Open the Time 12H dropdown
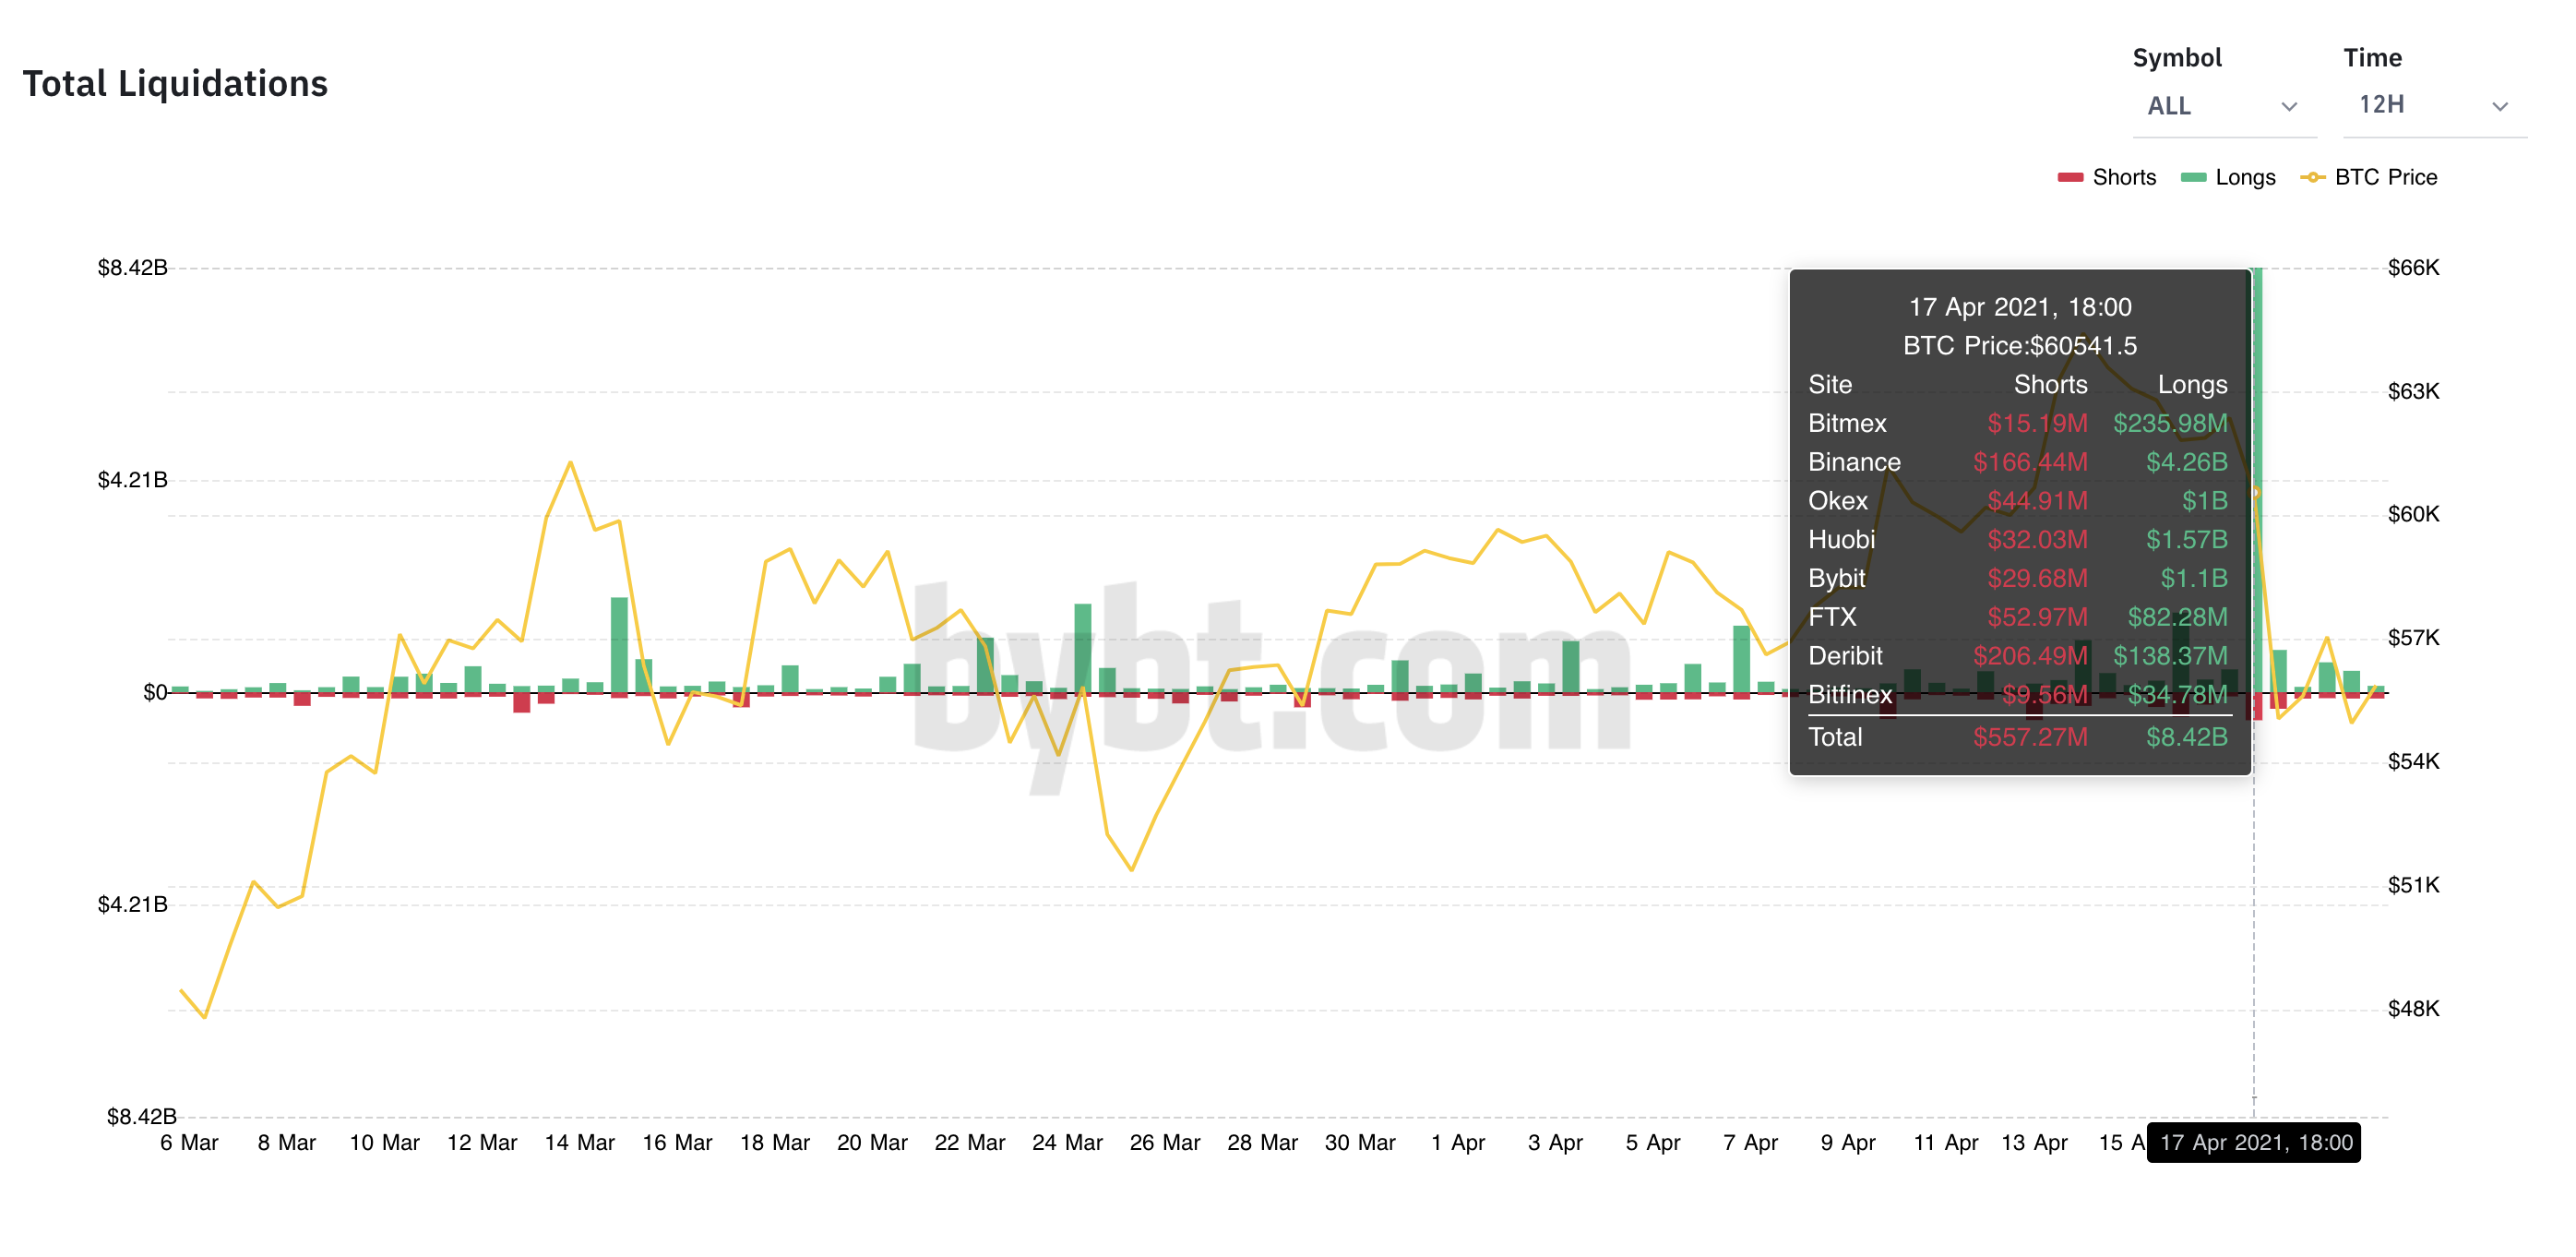Screen dimensions: 2576x1257 (x=2433, y=106)
